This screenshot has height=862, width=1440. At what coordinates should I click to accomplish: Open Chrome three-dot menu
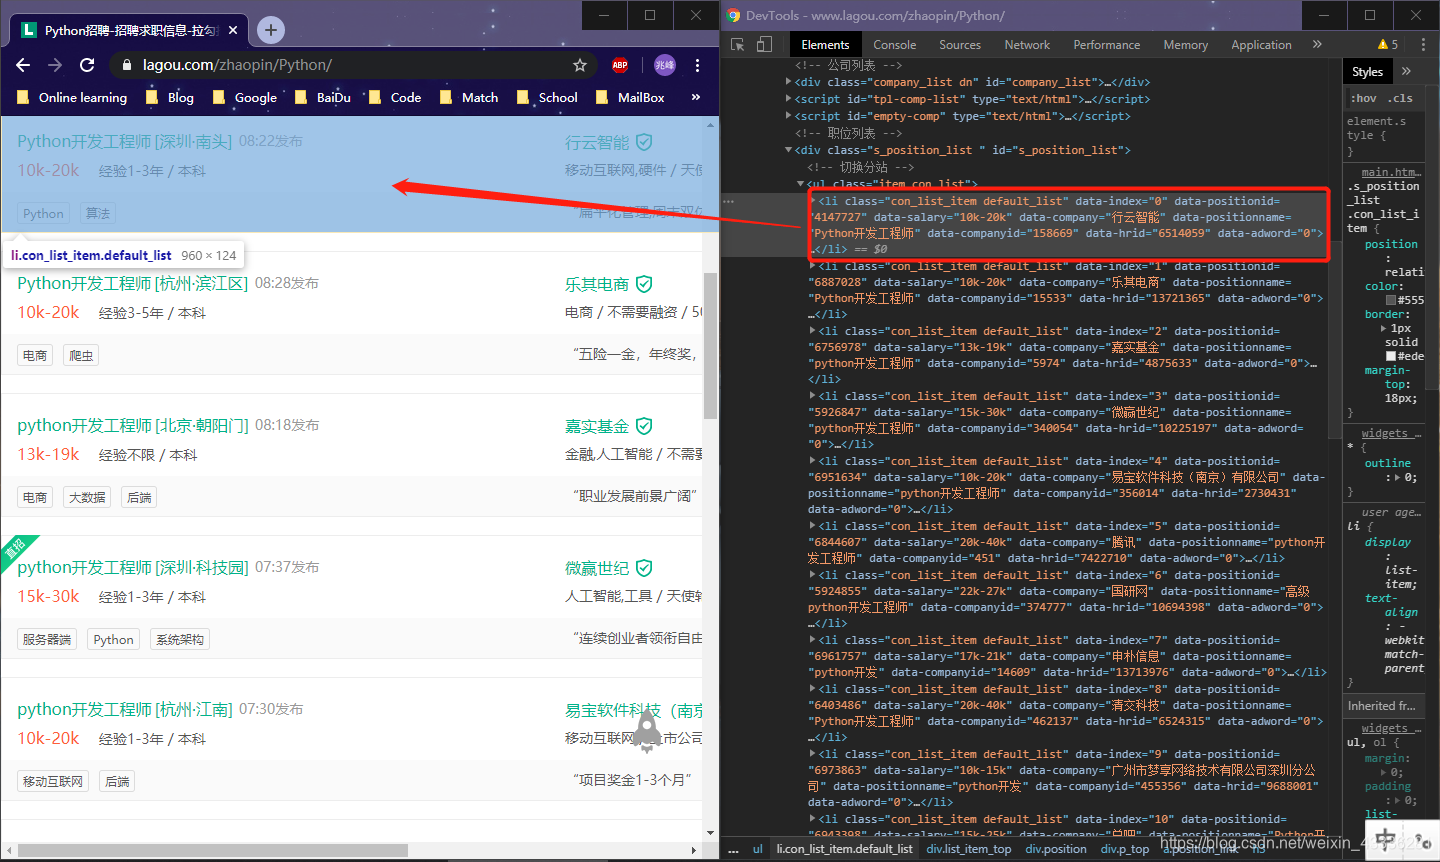click(697, 65)
